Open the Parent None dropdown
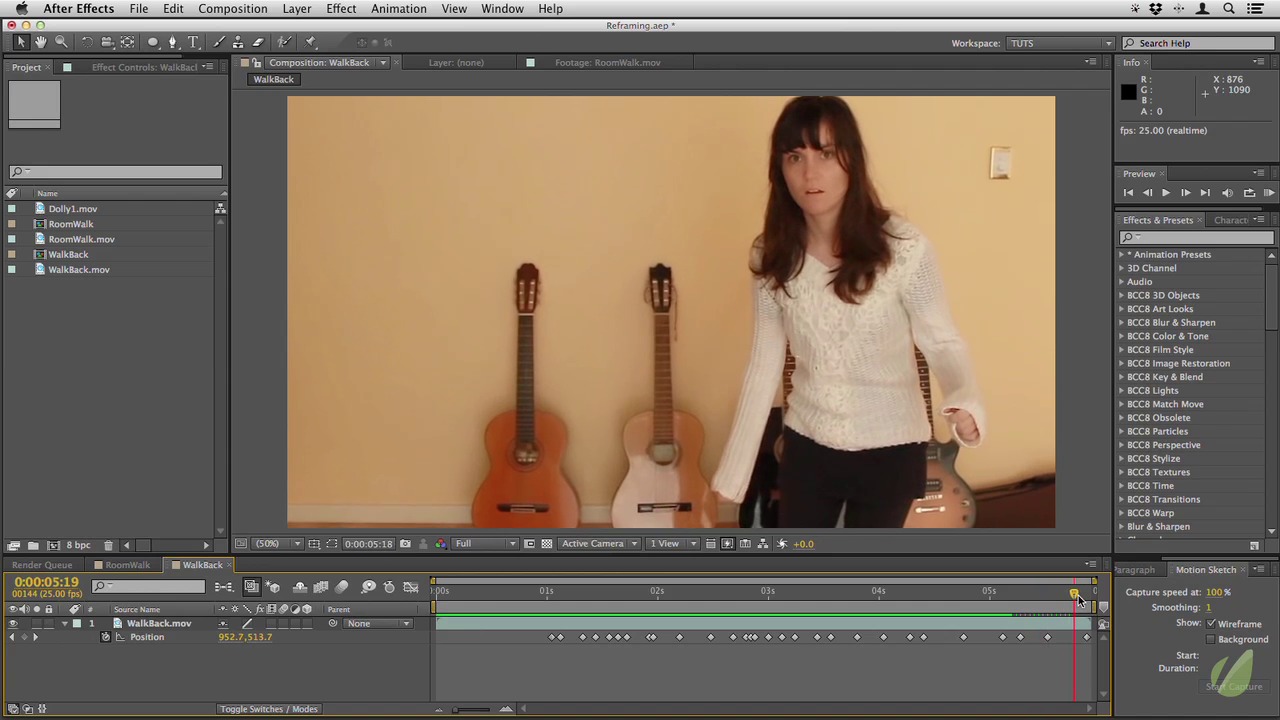The image size is (1280, 720). pyautogui.click(x=378, y=623)
